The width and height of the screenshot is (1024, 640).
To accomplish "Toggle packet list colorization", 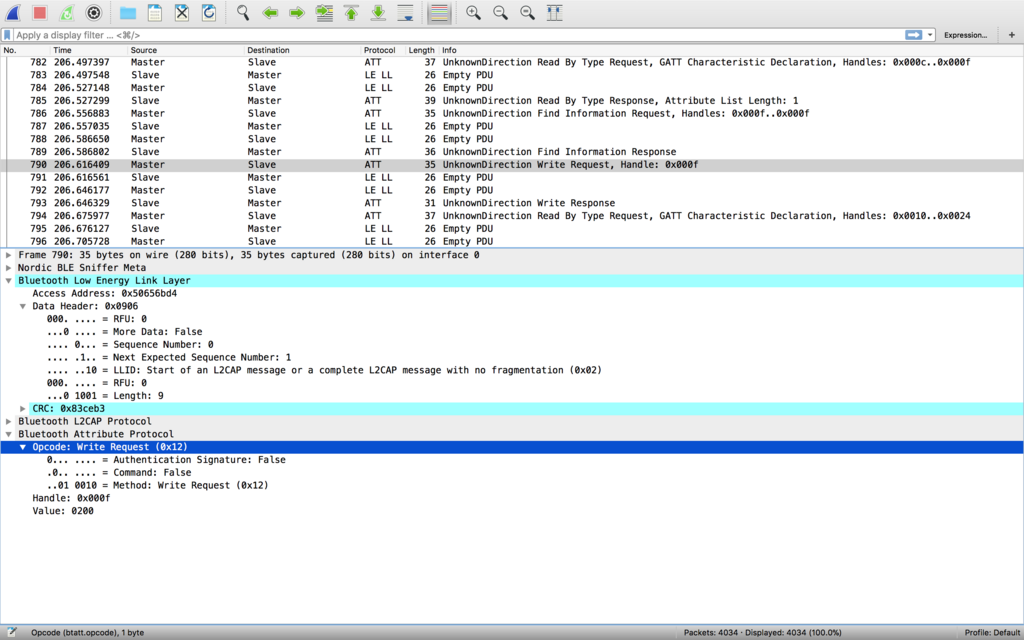I will 440,12.
